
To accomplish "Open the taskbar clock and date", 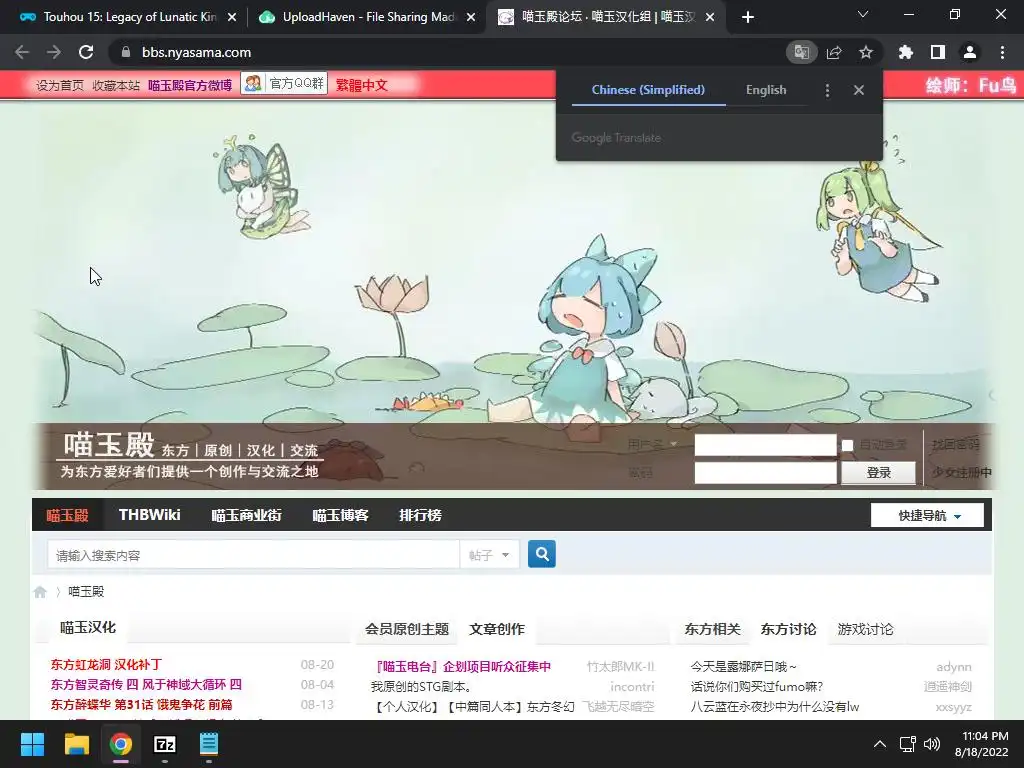I will click(x=982, y=744).
